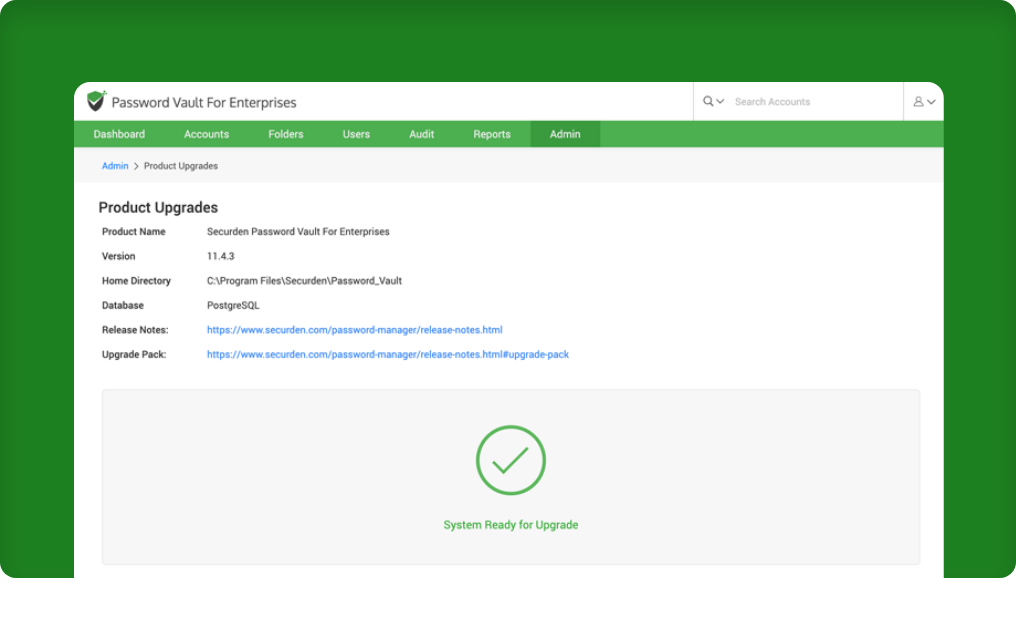
Task: Select the Audit tab
Action: (422, 134)
